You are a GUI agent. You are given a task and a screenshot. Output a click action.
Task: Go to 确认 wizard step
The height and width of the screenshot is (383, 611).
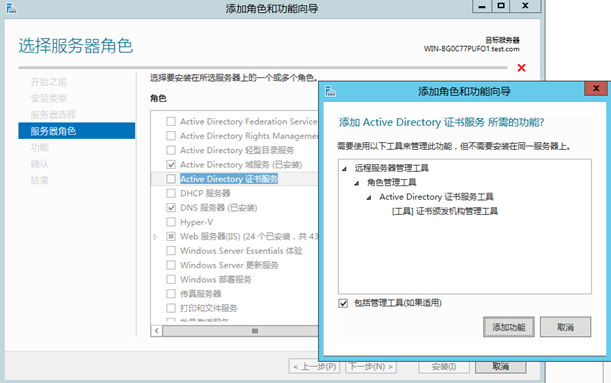pyautogui.click(x=39, y=164)
